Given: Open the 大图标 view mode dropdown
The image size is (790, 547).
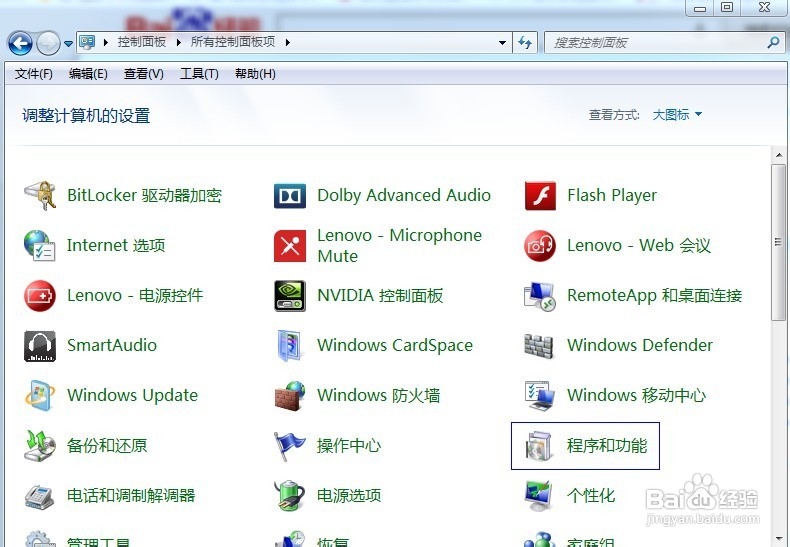Looking at the screenshot, I should click(677, 115).
